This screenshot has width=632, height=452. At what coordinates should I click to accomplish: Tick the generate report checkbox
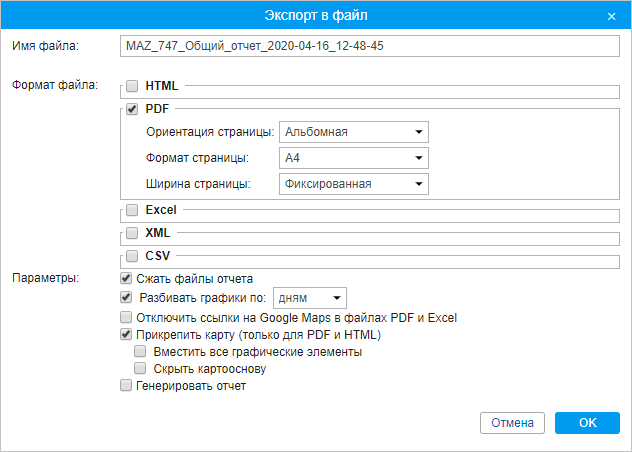point(126,385)
